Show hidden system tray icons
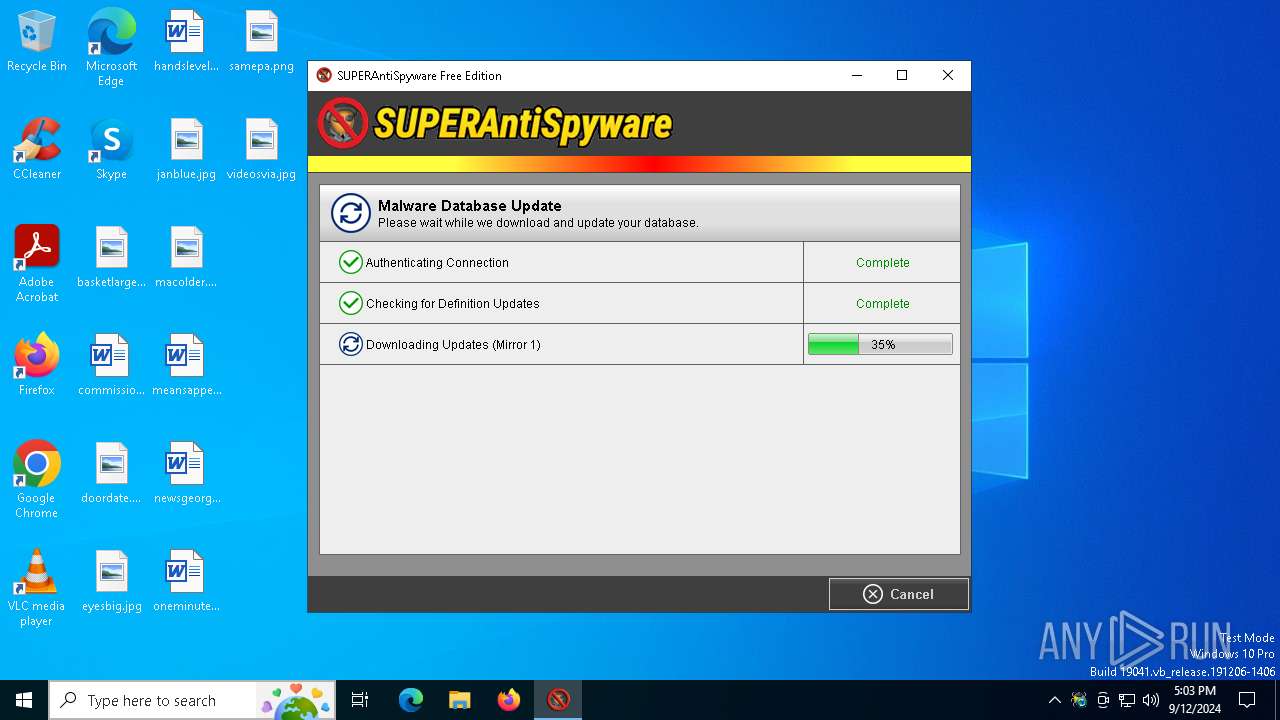Image resolution: width=1280 pixels, height=720 pixels. tap(1054, 700)
